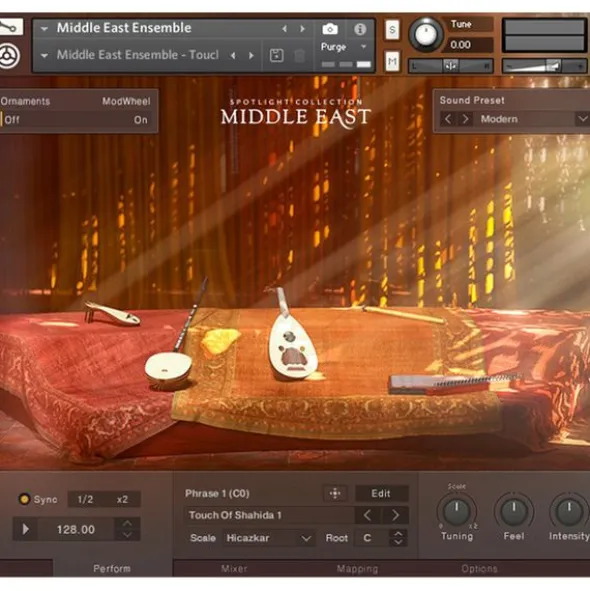Expand the snapshot preset dropdown arrow

(x=44, y=56)
